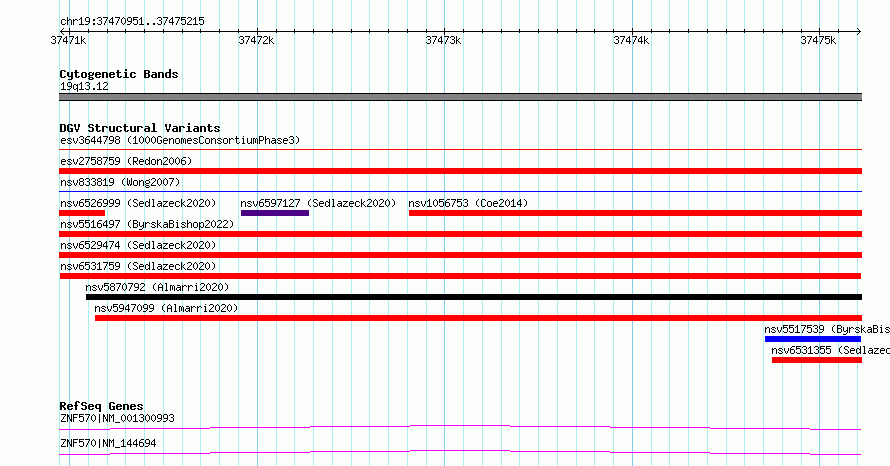Select the blue nsv5517539 variant bar
The image size is (890, 466).
[x=813, y=339]
